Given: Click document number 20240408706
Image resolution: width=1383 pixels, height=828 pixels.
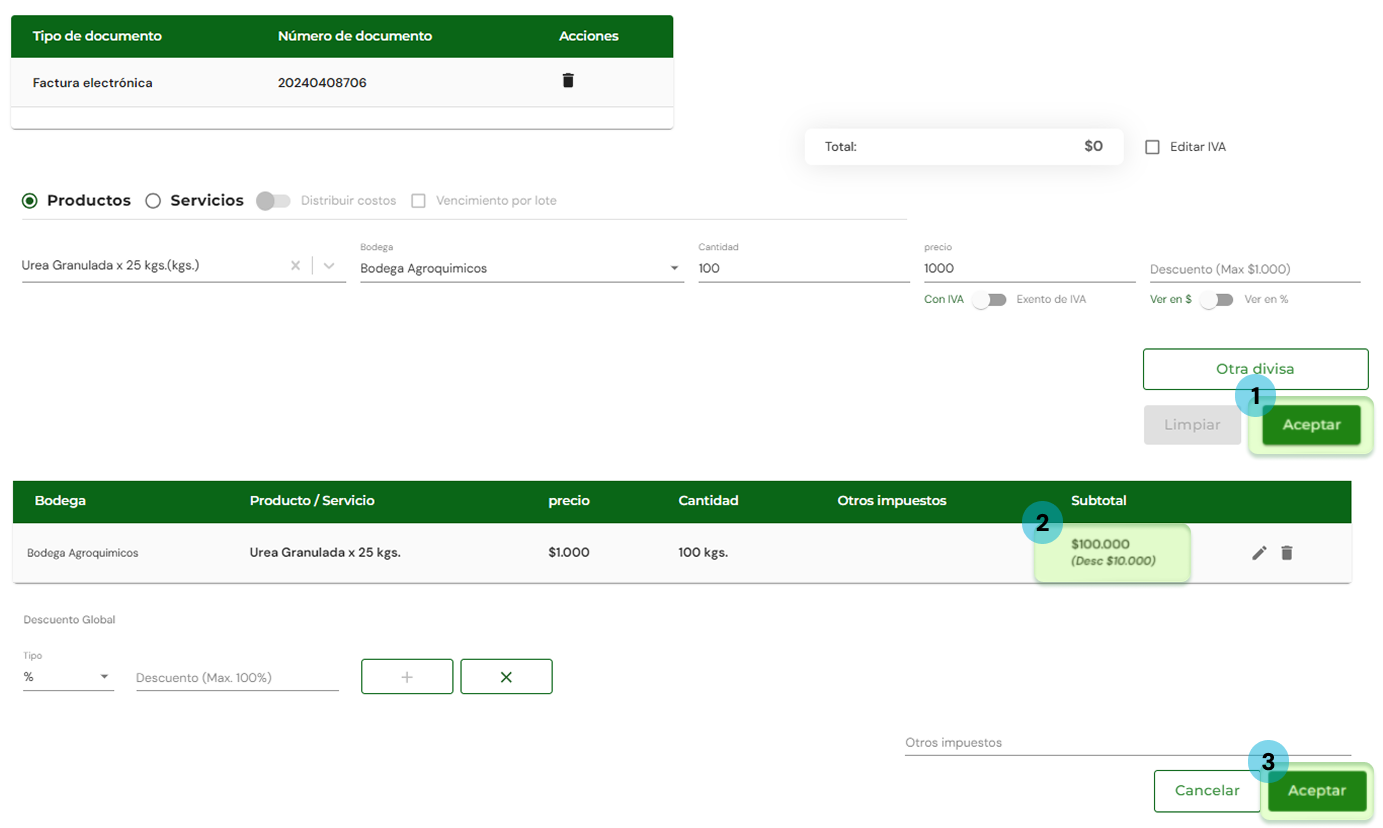Looking at the screenshot, I should pyautogui.click(x=322, y=83).
